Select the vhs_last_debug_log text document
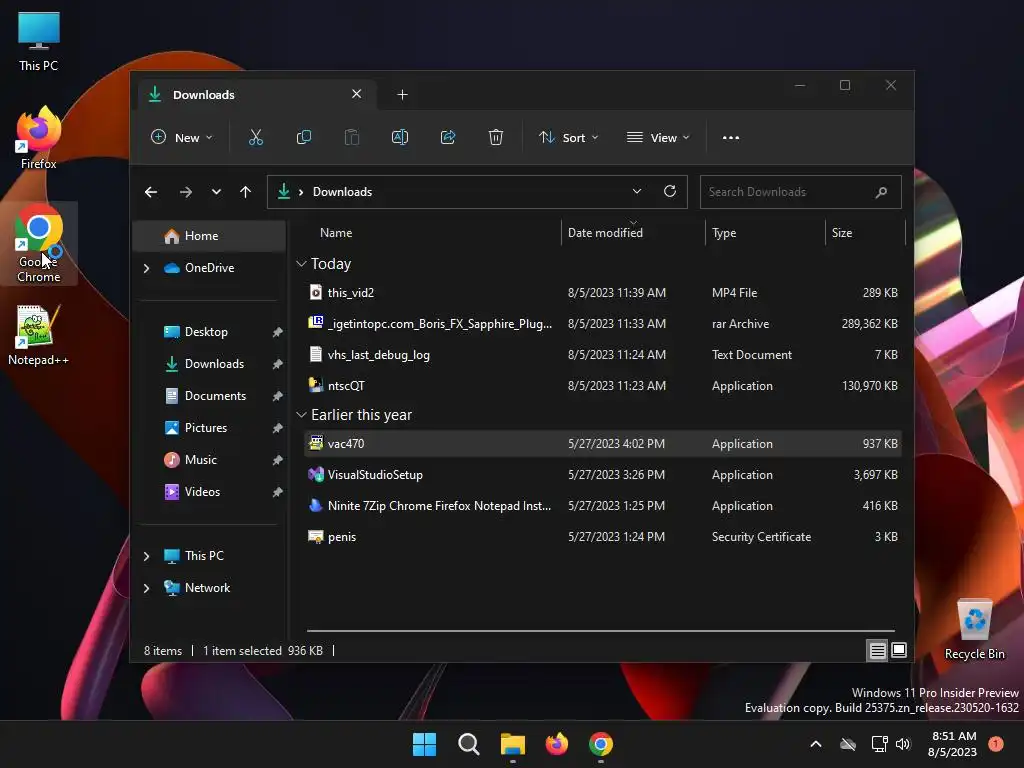The height and width of the screenshot is (768, 1024). [603, 355]
